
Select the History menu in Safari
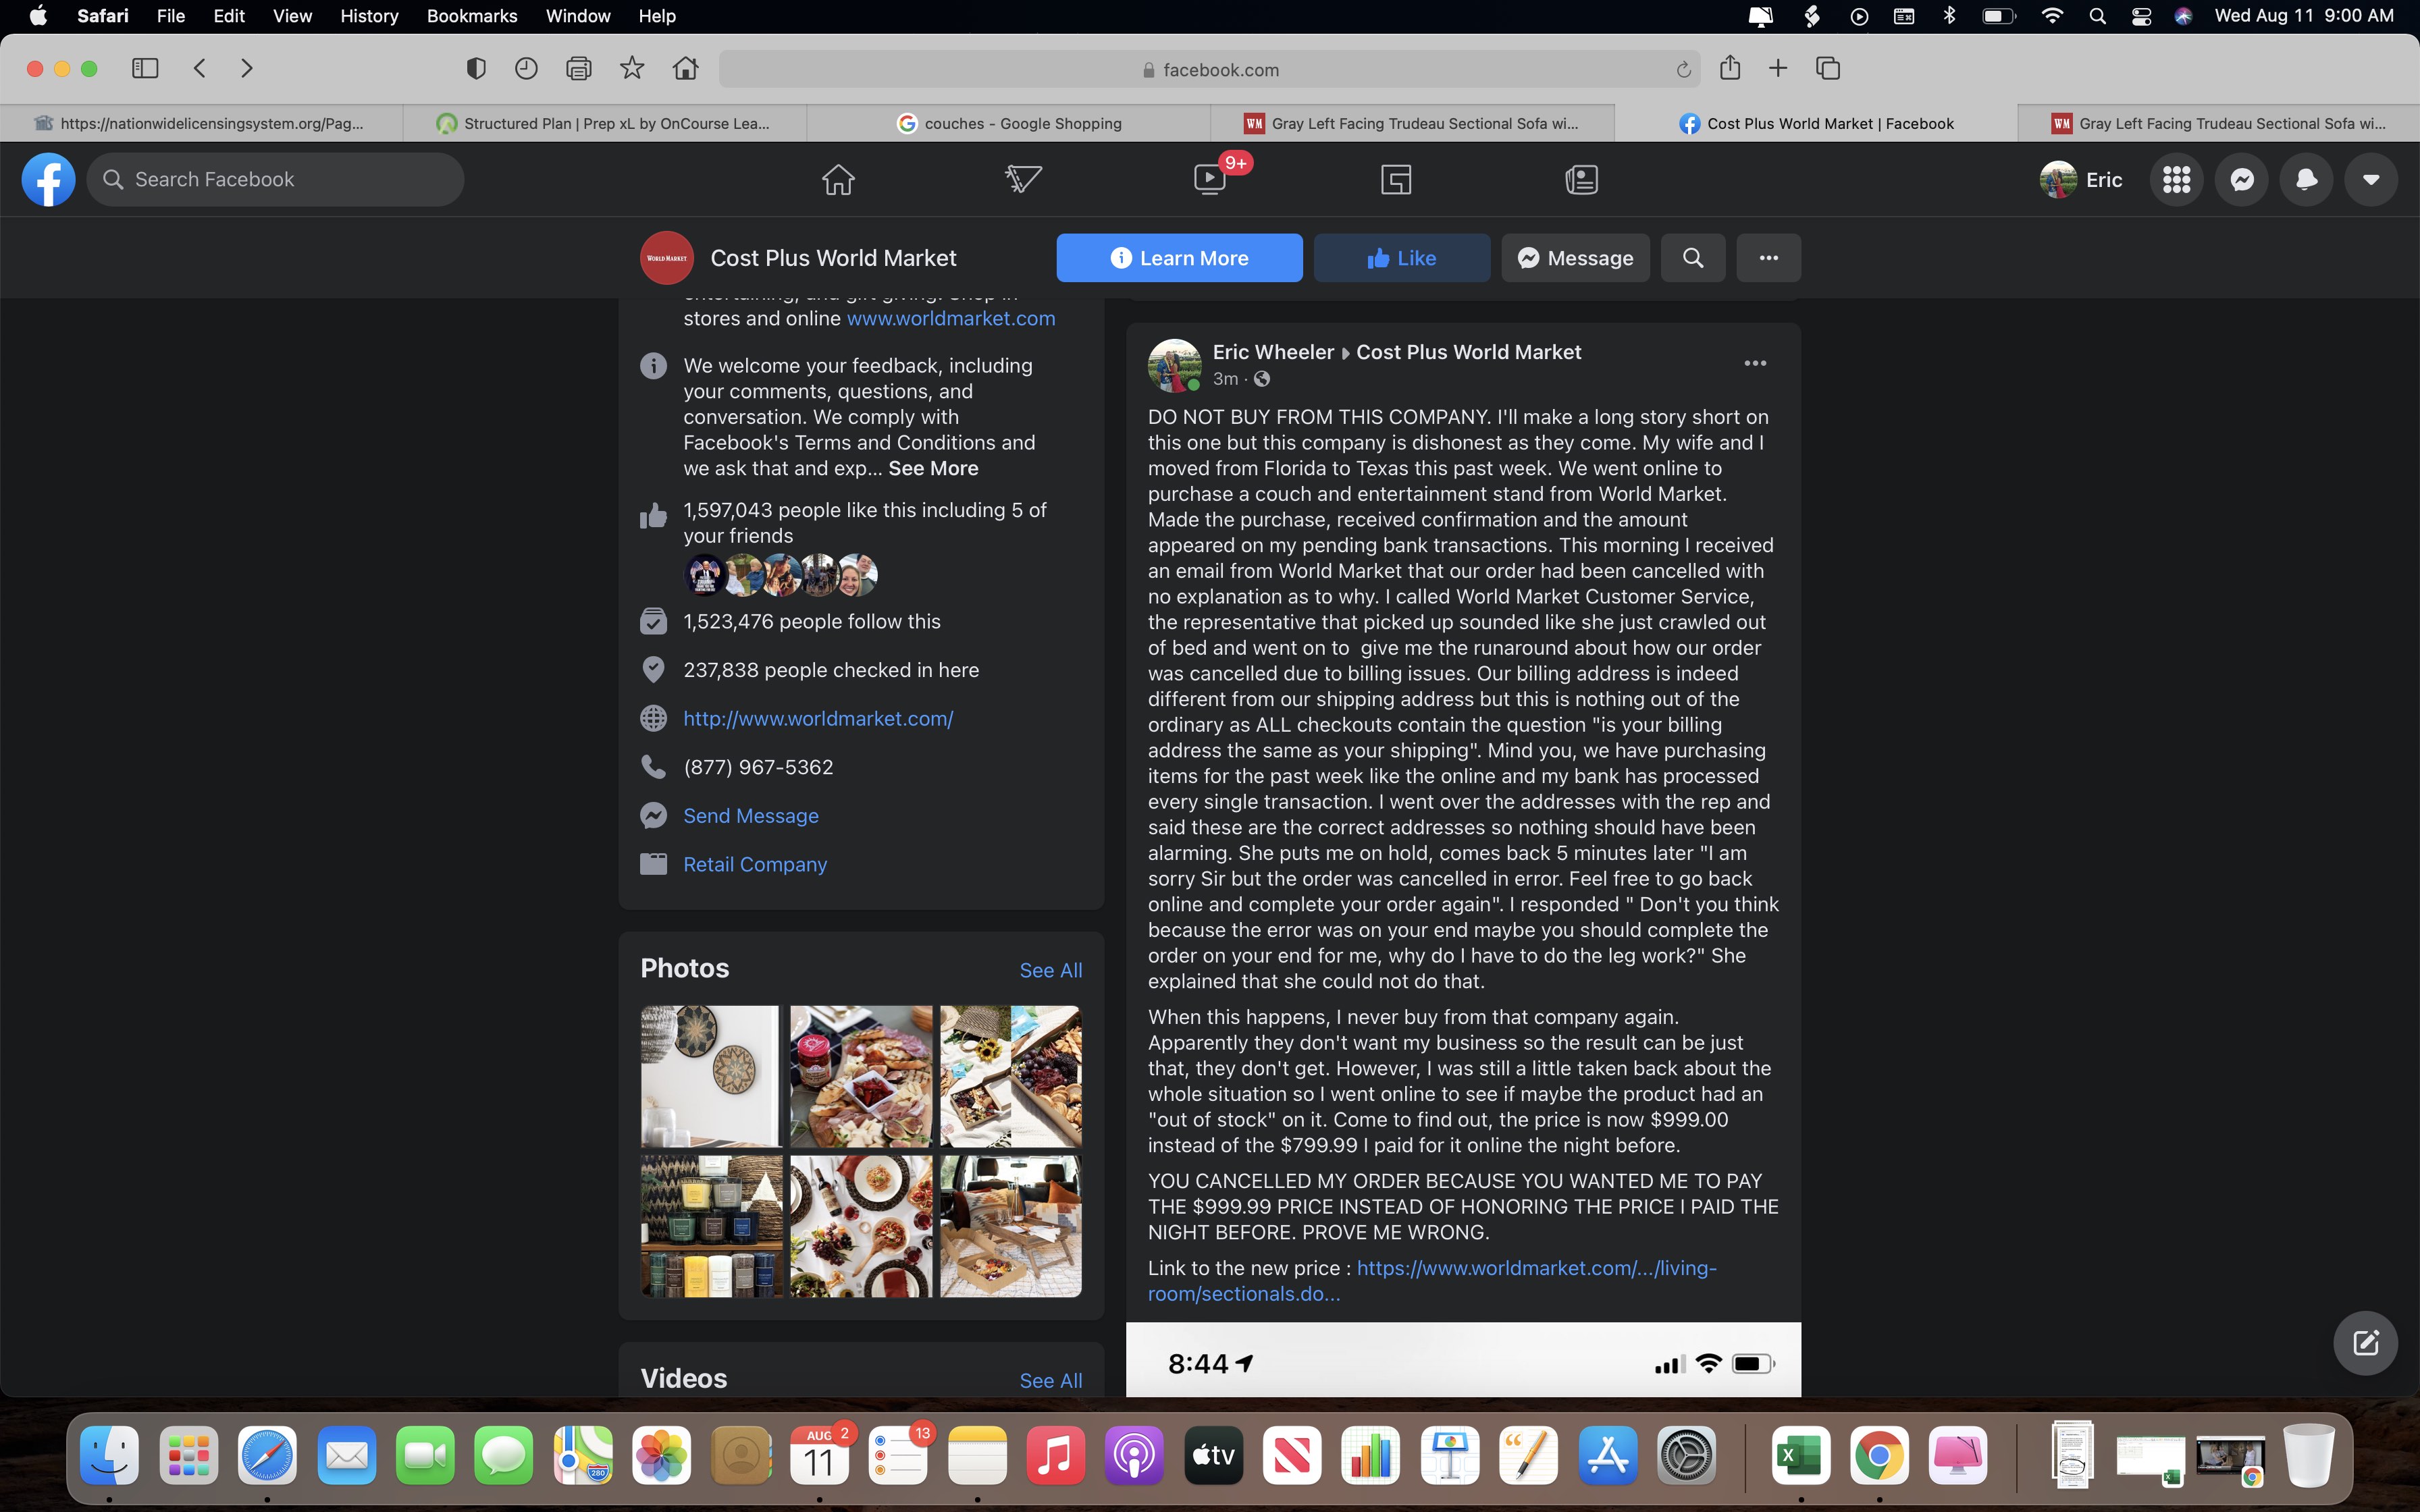[x=366, y=16]
